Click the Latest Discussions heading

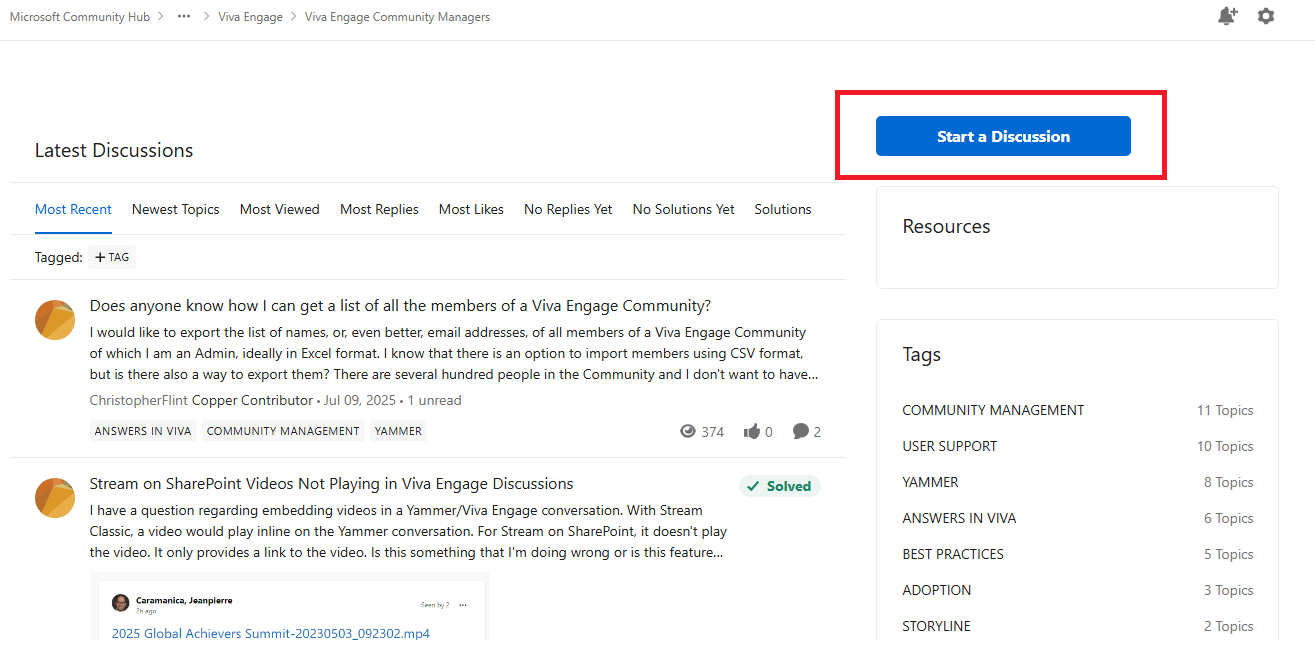click(x=114, y=150)
